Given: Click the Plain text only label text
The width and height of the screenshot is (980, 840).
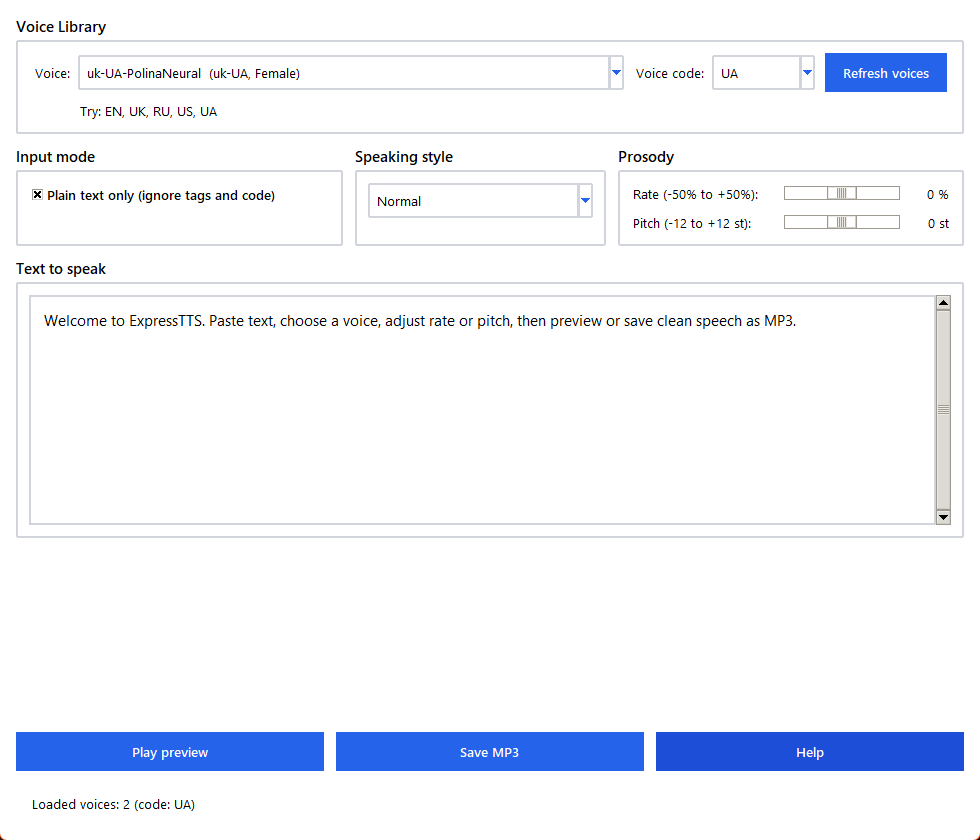Looking at the screenshot, I should (x=161, y=195).
